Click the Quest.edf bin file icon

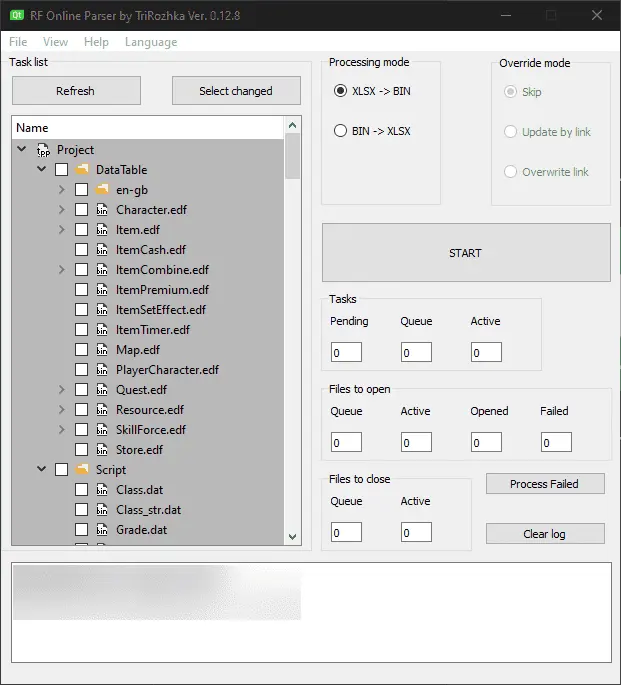(102, 390)
